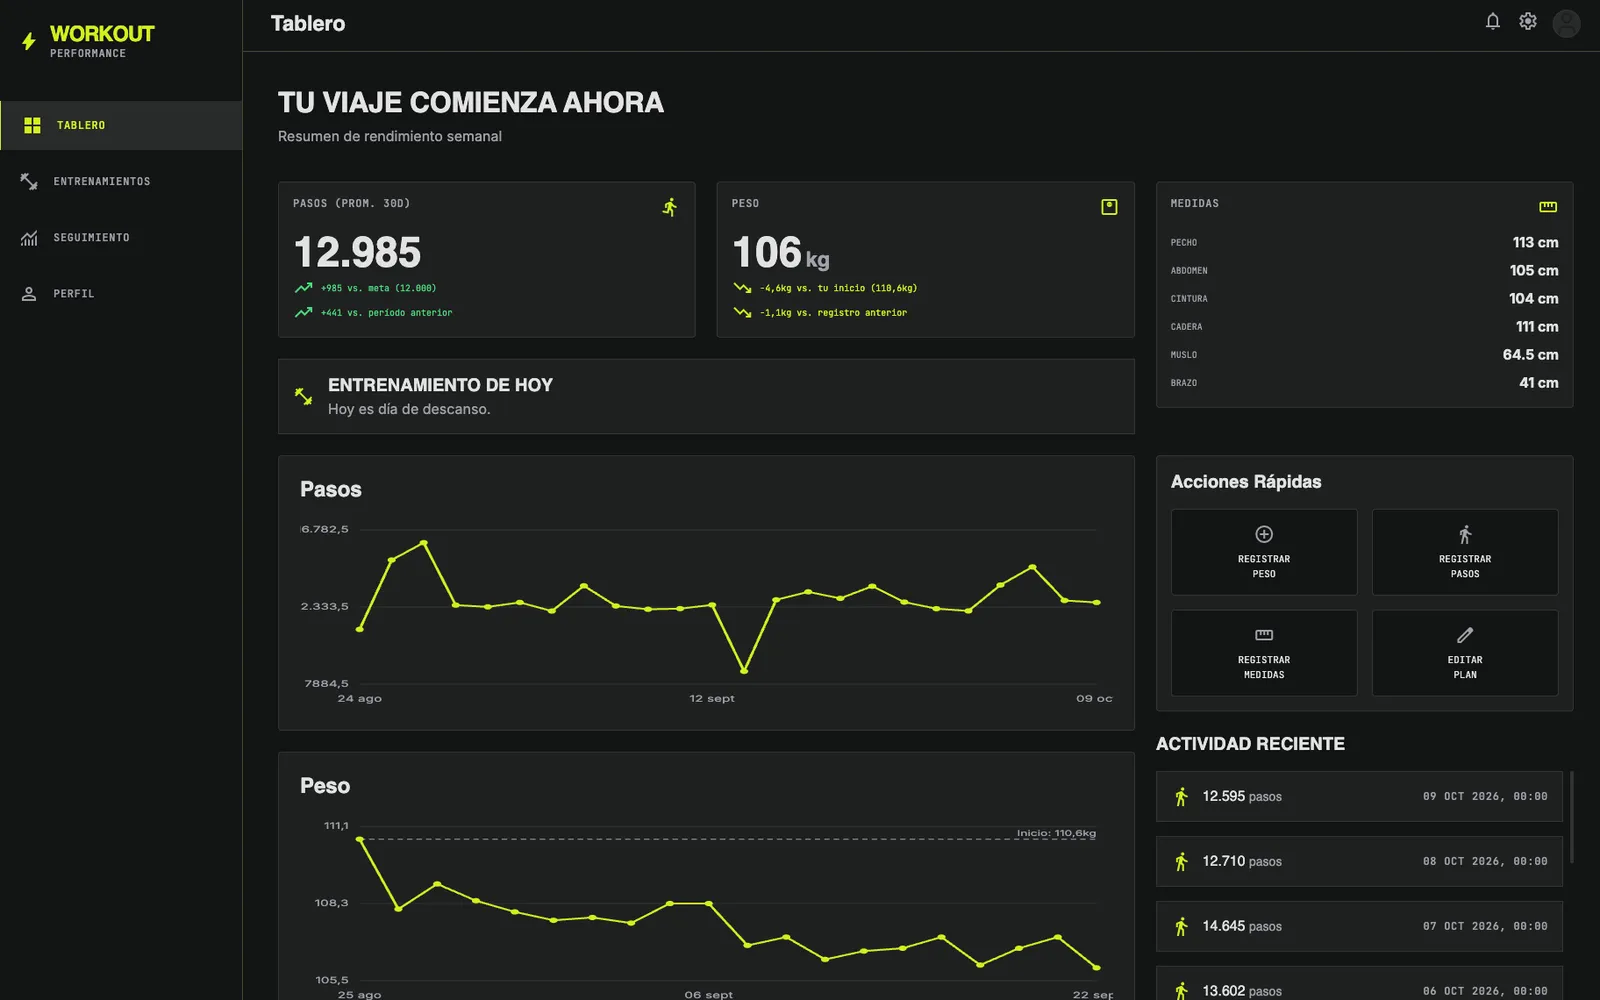
Task: Click the dumbbell icon beside Entrenamiento de Hoy
Action: [x=304, y=396]
